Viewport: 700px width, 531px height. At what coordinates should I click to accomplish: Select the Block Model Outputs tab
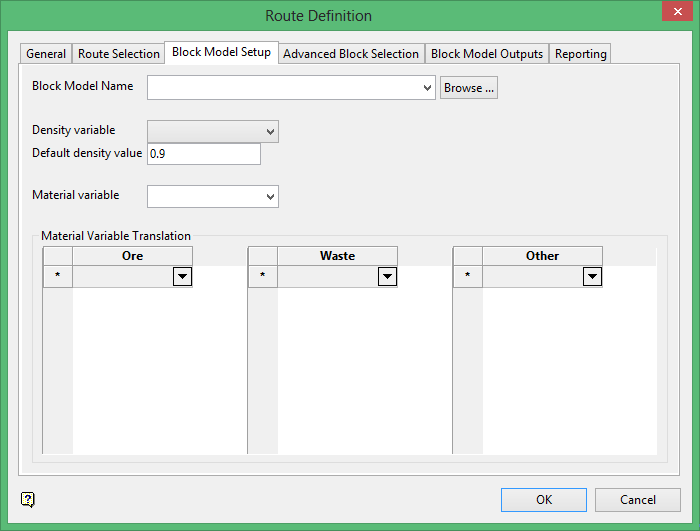[487, 54]
